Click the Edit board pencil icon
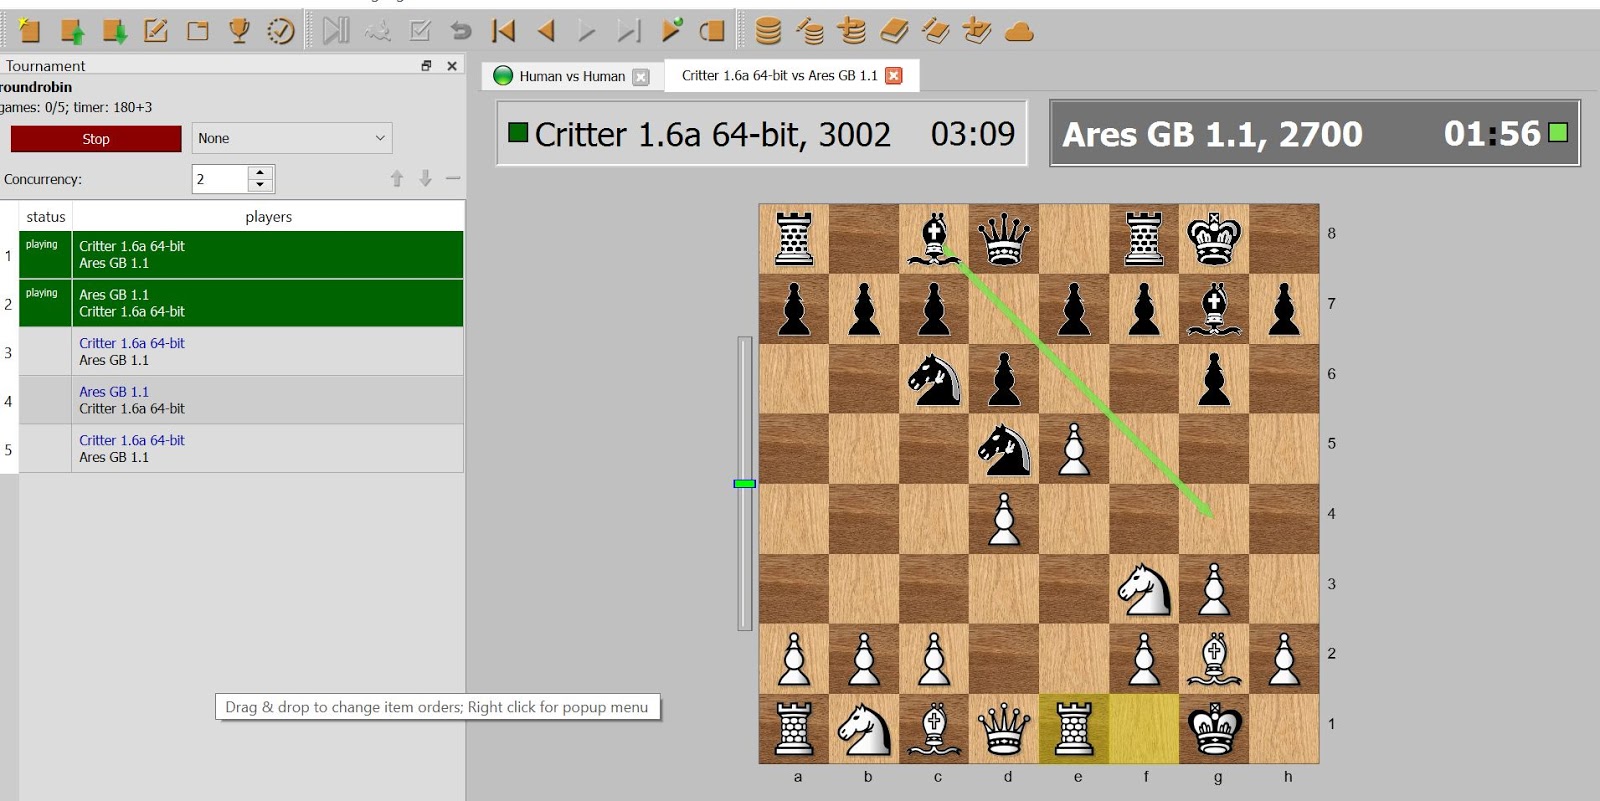Image resolution: width=1600 pixels, height=801 pixels. [x=156, y=31]
